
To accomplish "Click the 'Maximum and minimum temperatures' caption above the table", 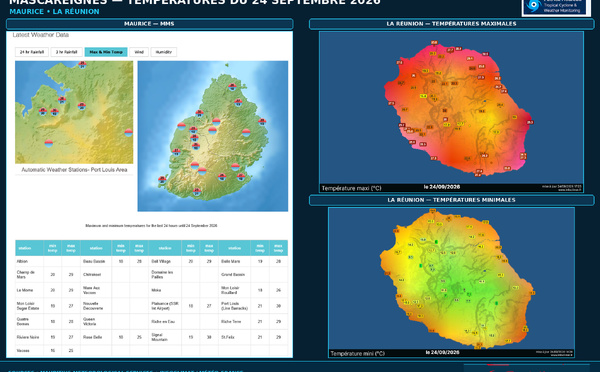I will pos(151,226).
